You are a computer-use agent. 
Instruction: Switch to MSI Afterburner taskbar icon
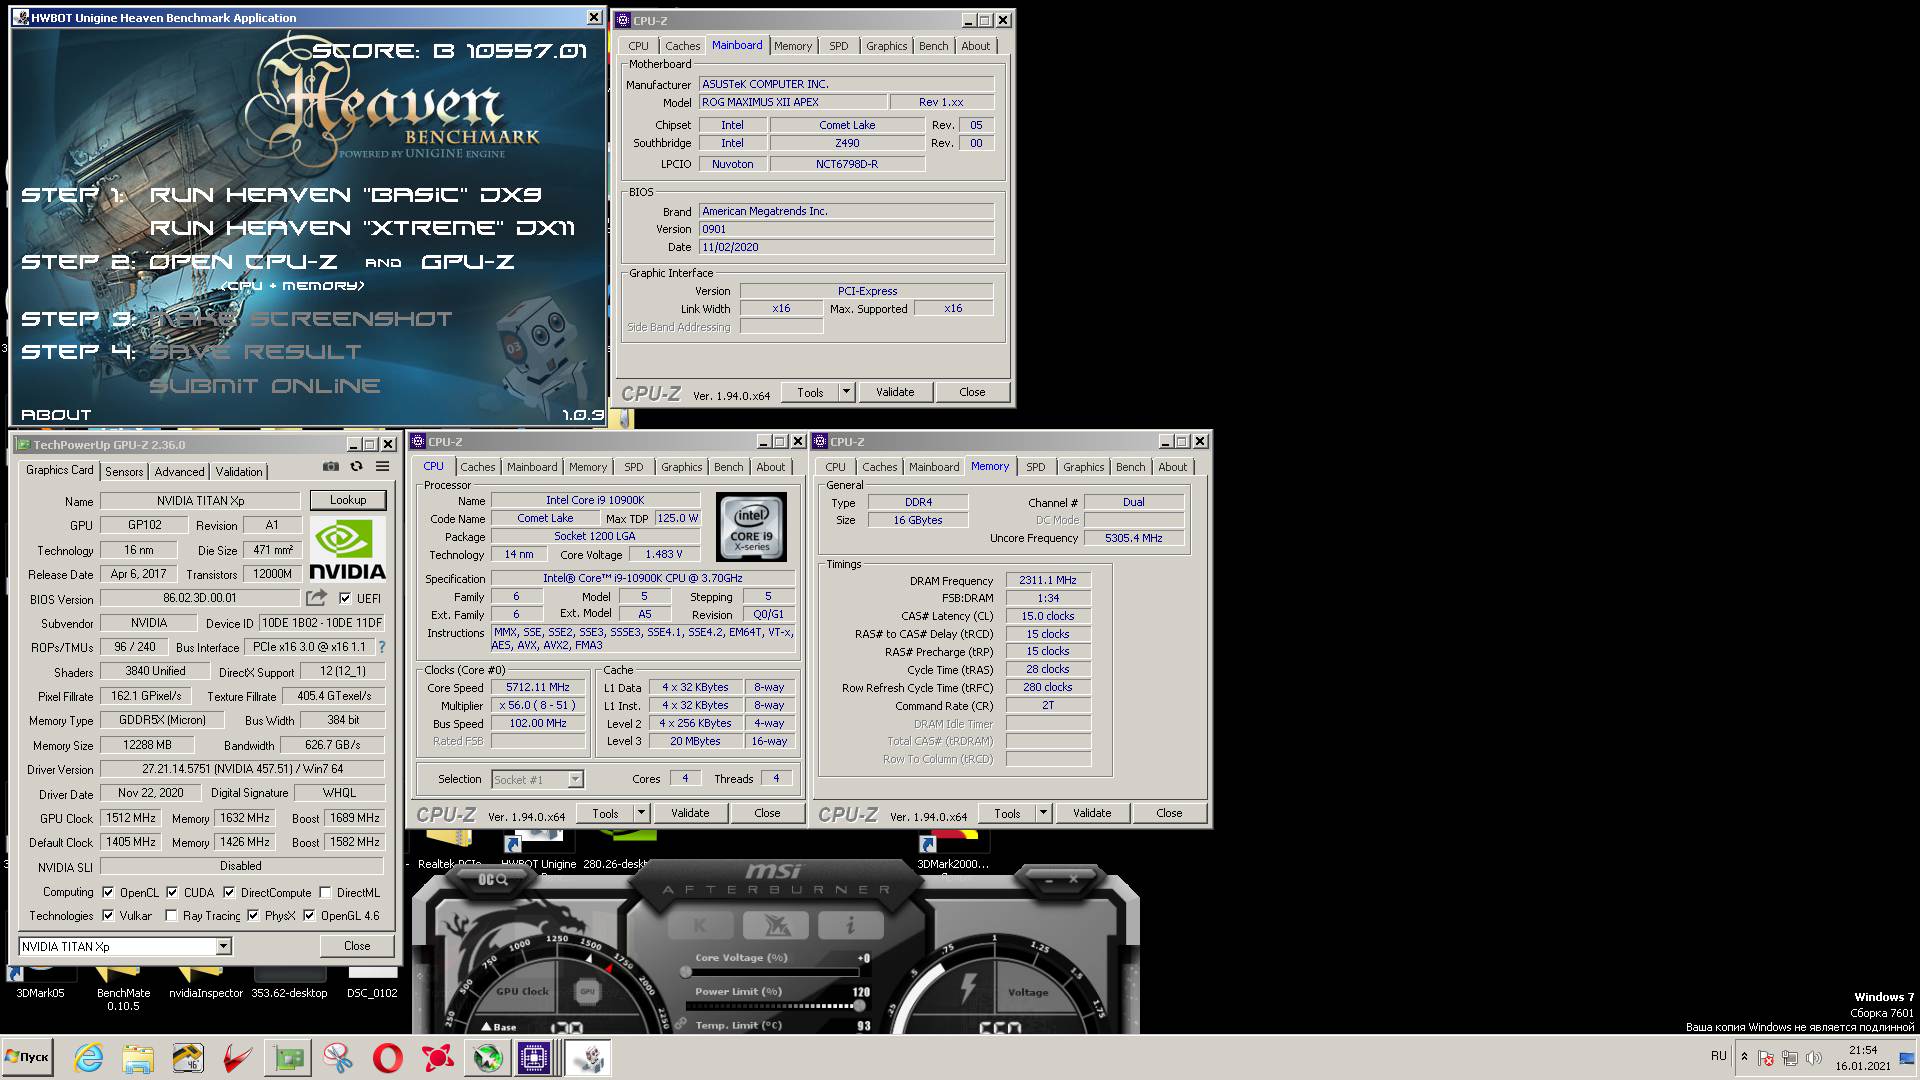click(x=488, y=1058)
